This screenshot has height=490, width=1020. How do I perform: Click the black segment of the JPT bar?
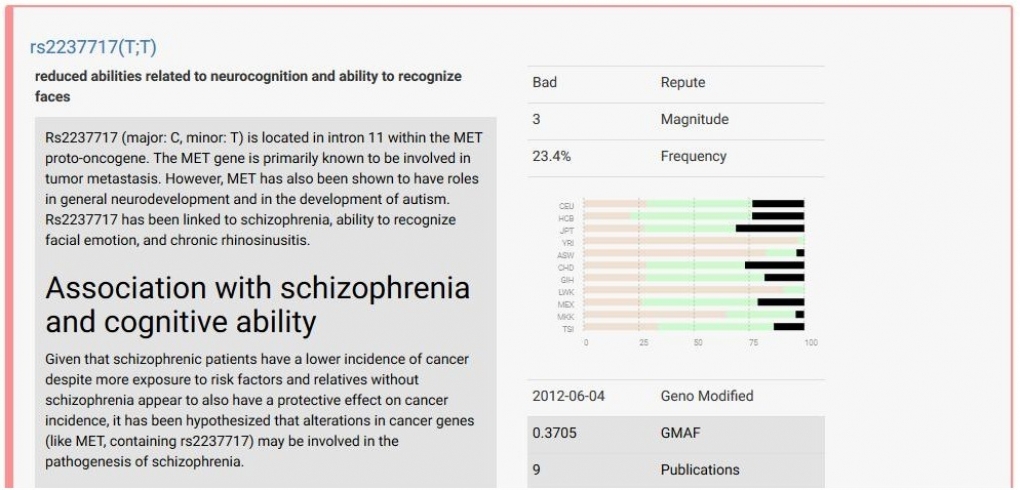click(x=770, y=228)
